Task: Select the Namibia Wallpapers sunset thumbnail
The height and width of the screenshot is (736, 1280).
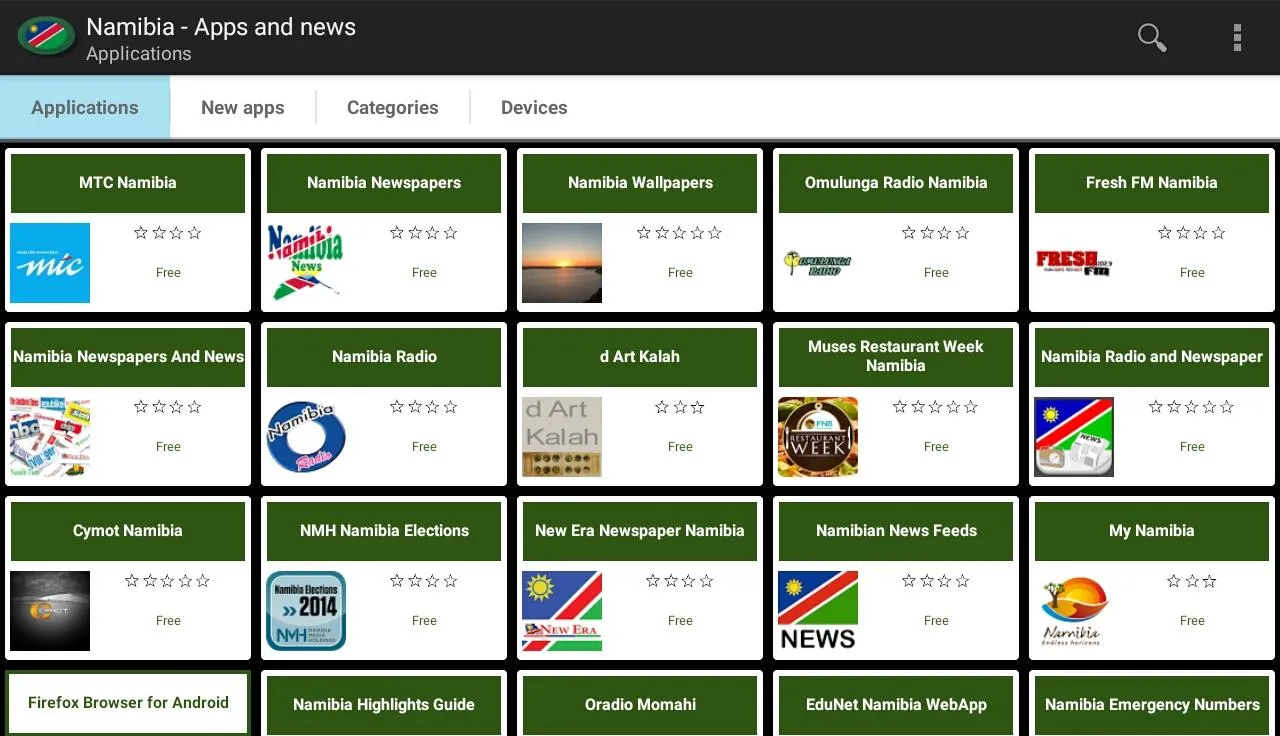Action: coord(562,263)
